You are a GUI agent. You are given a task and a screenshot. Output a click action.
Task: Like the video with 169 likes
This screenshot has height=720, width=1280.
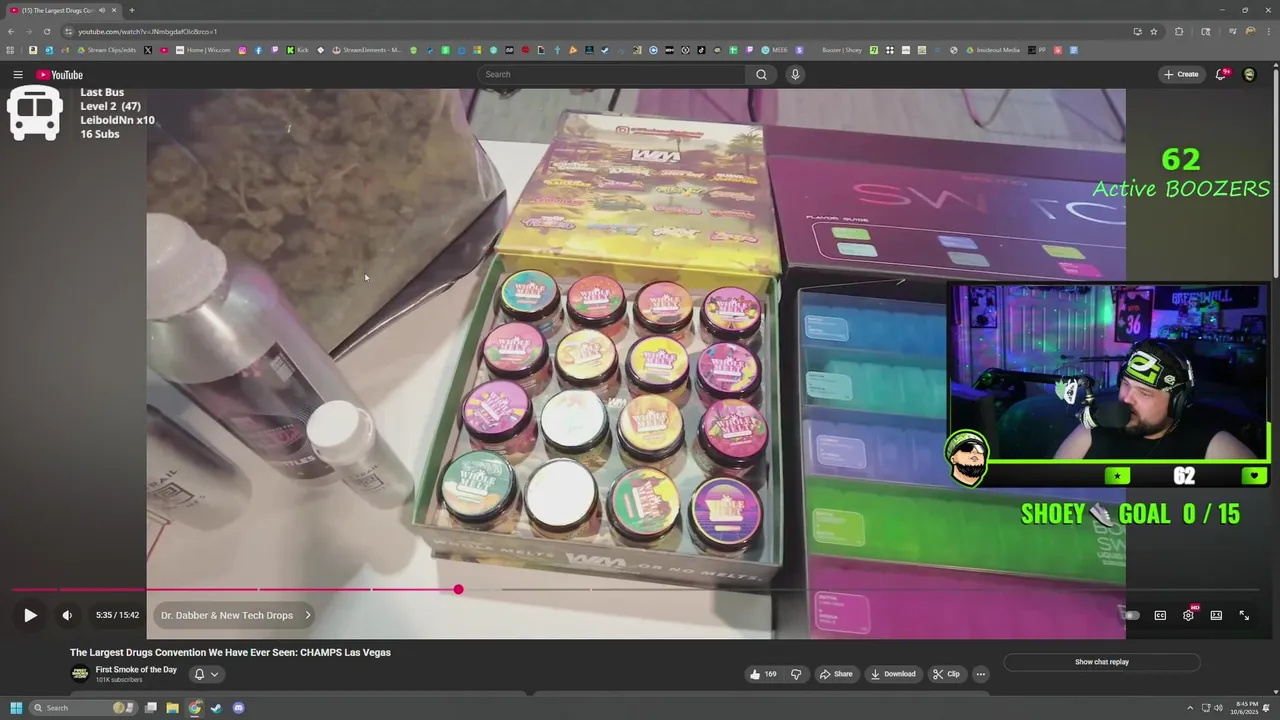point(763,674)
